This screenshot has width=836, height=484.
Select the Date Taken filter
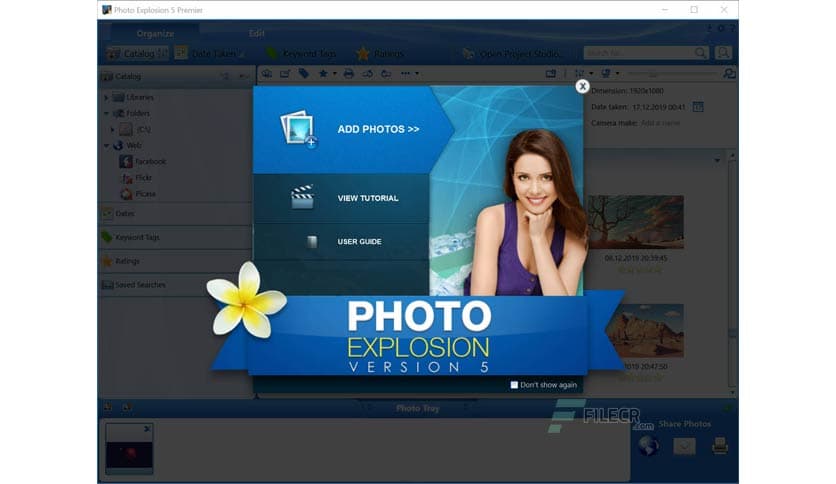coord(211,53)
